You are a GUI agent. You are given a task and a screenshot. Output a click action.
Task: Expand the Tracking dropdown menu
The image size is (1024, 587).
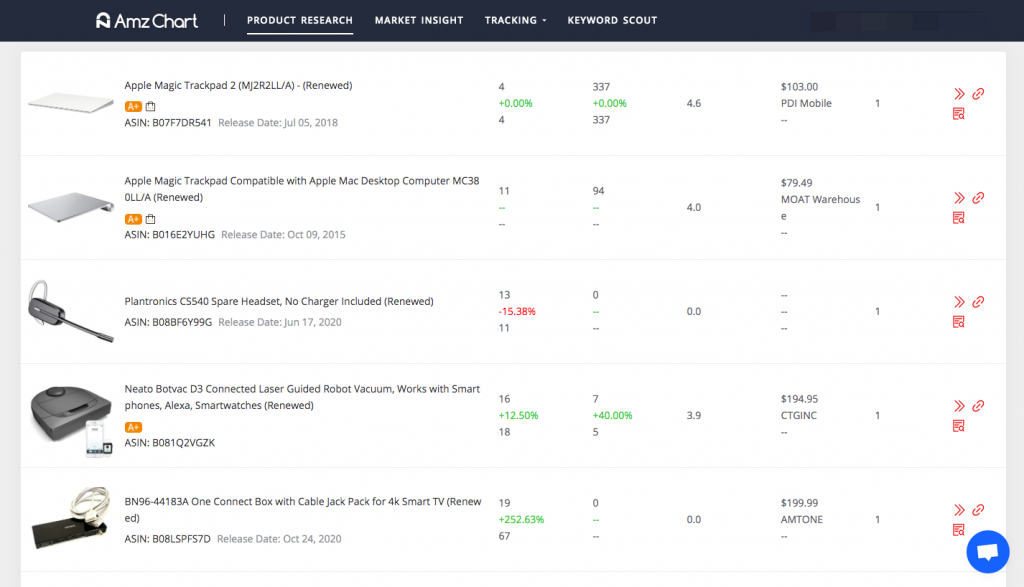point(515,20)
